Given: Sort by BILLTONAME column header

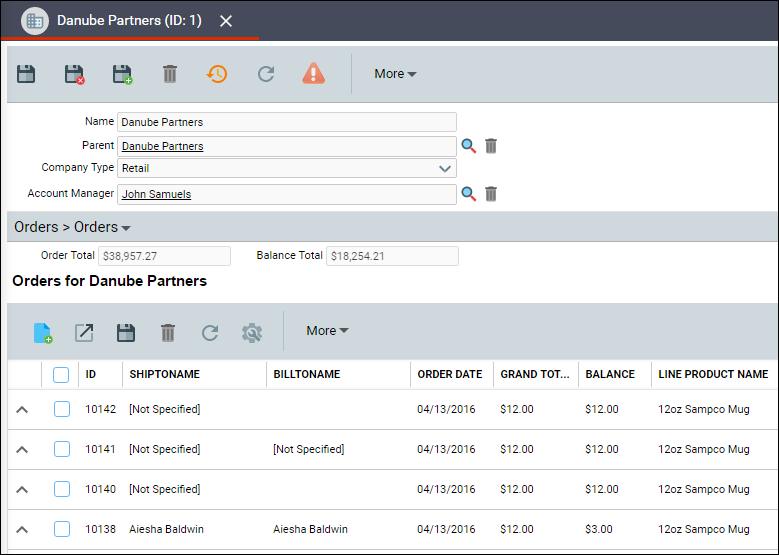Looking at the screenshot, I should tap(307, 374).
